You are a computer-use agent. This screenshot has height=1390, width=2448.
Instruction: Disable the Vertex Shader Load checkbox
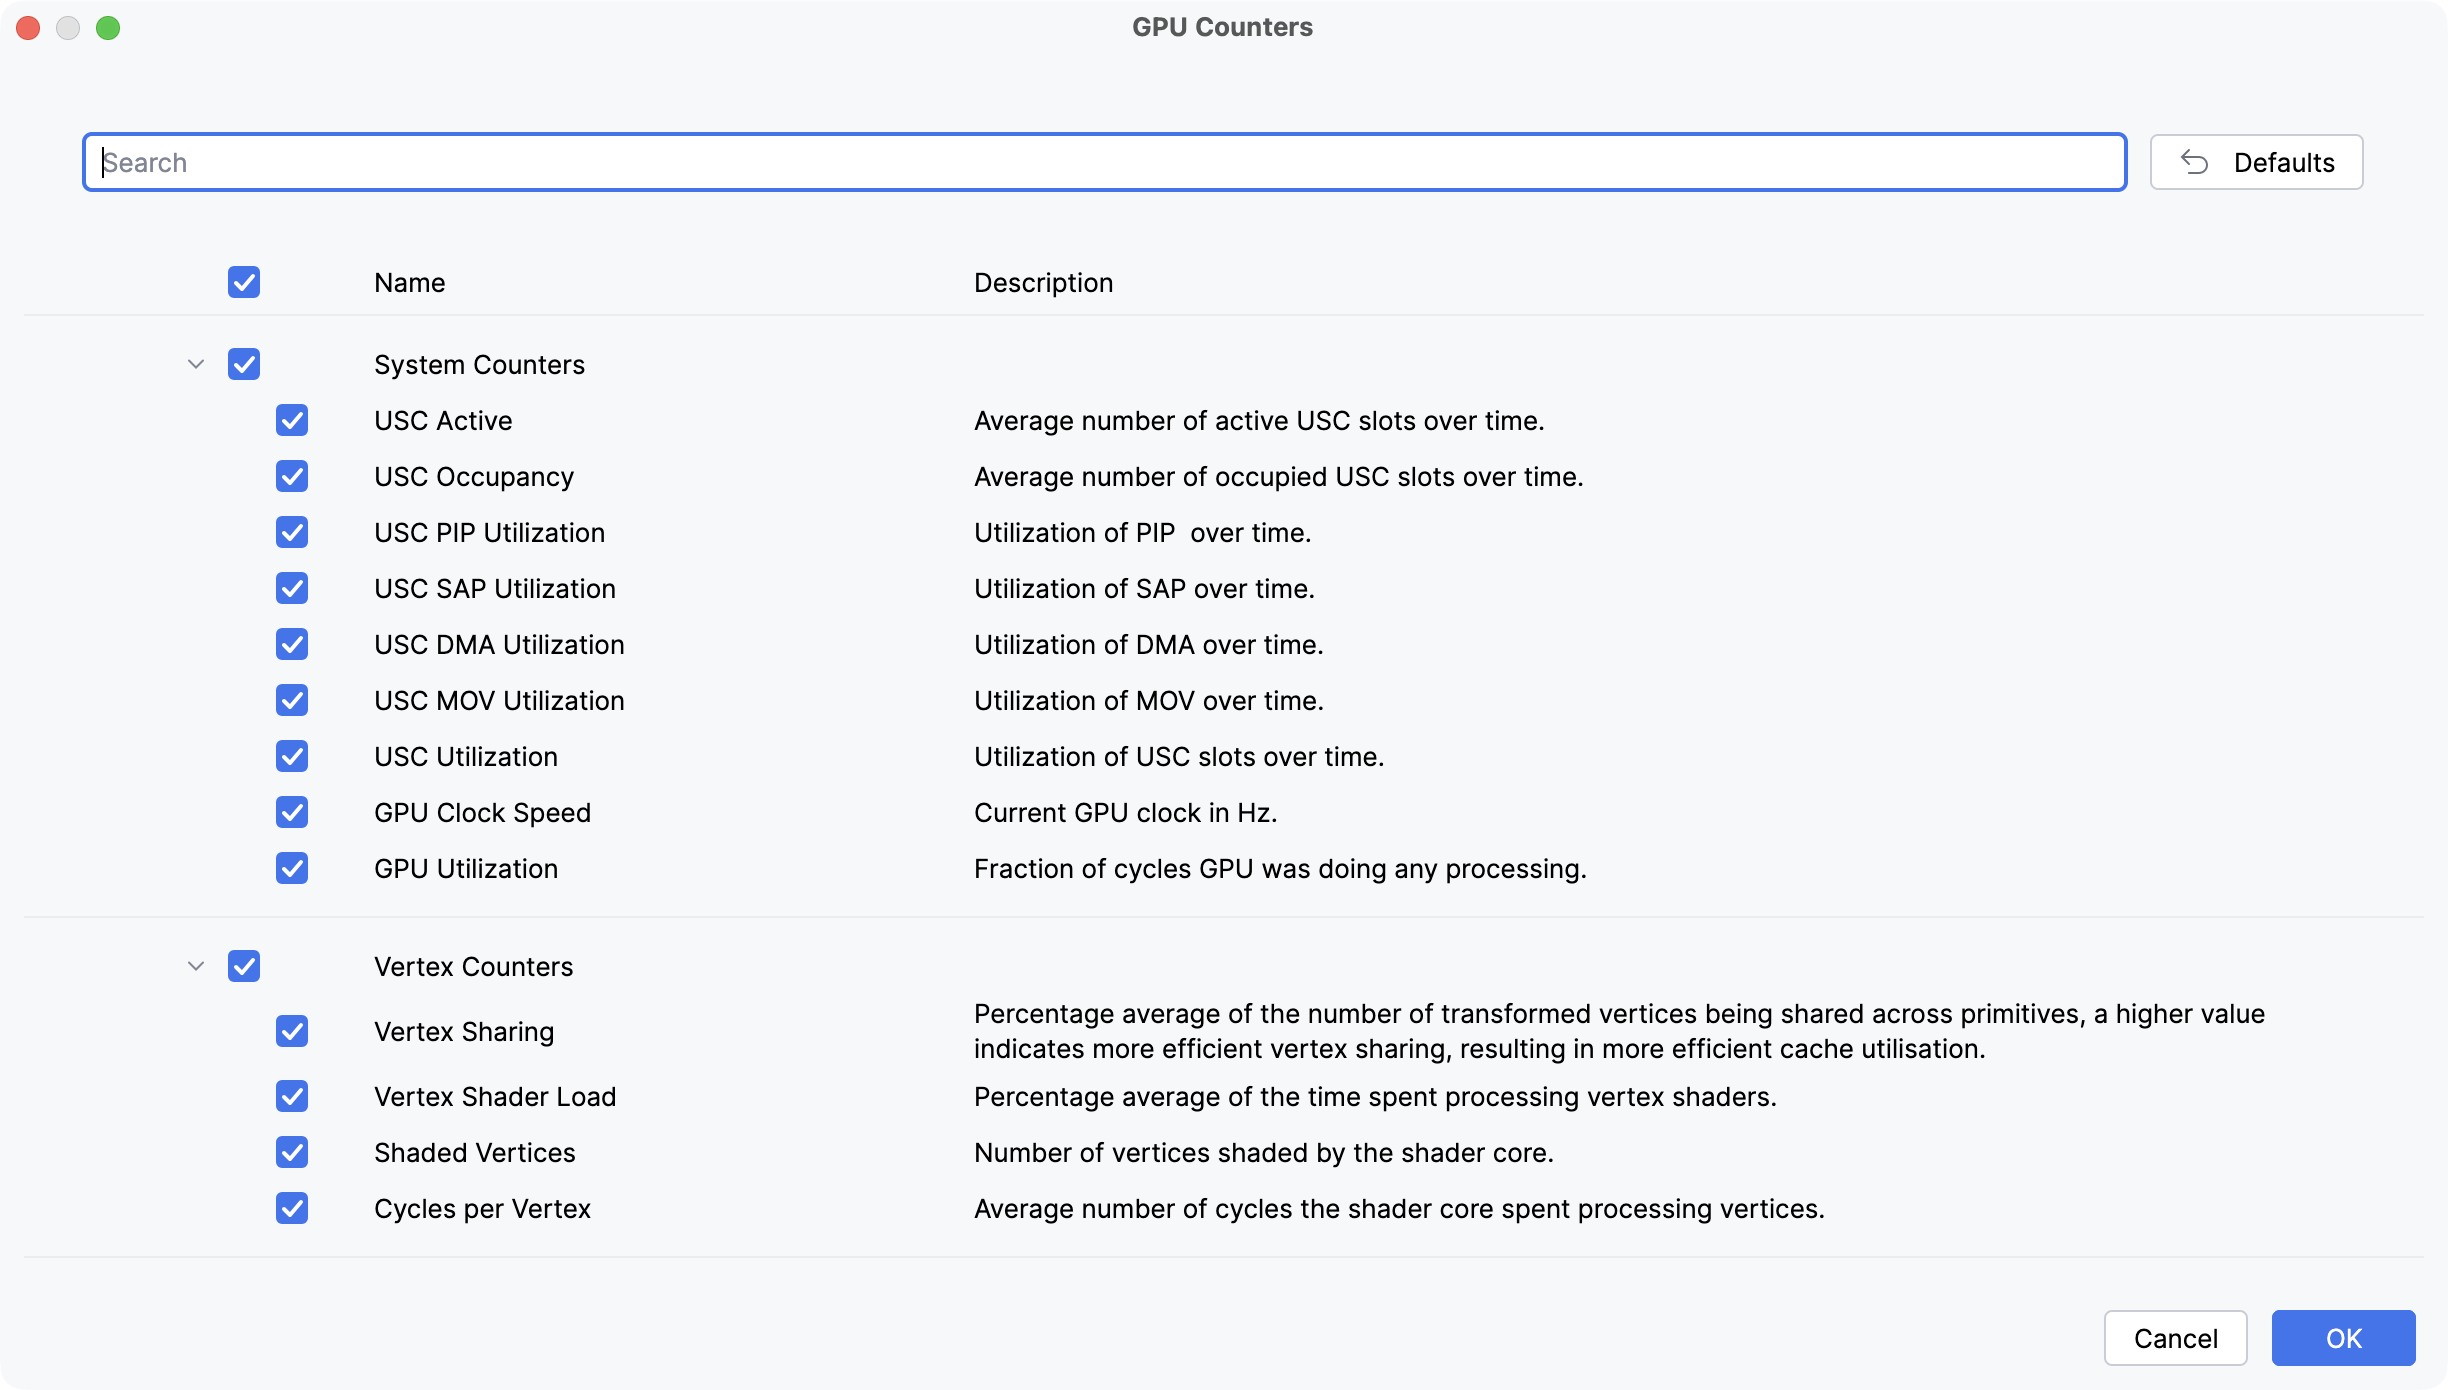(292, 1096)
